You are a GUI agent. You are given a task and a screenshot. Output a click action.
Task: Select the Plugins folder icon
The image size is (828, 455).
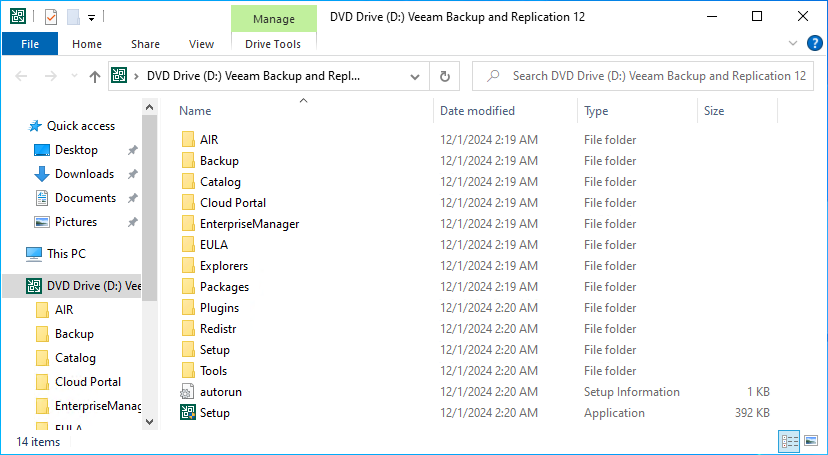[x=188, y=308]
